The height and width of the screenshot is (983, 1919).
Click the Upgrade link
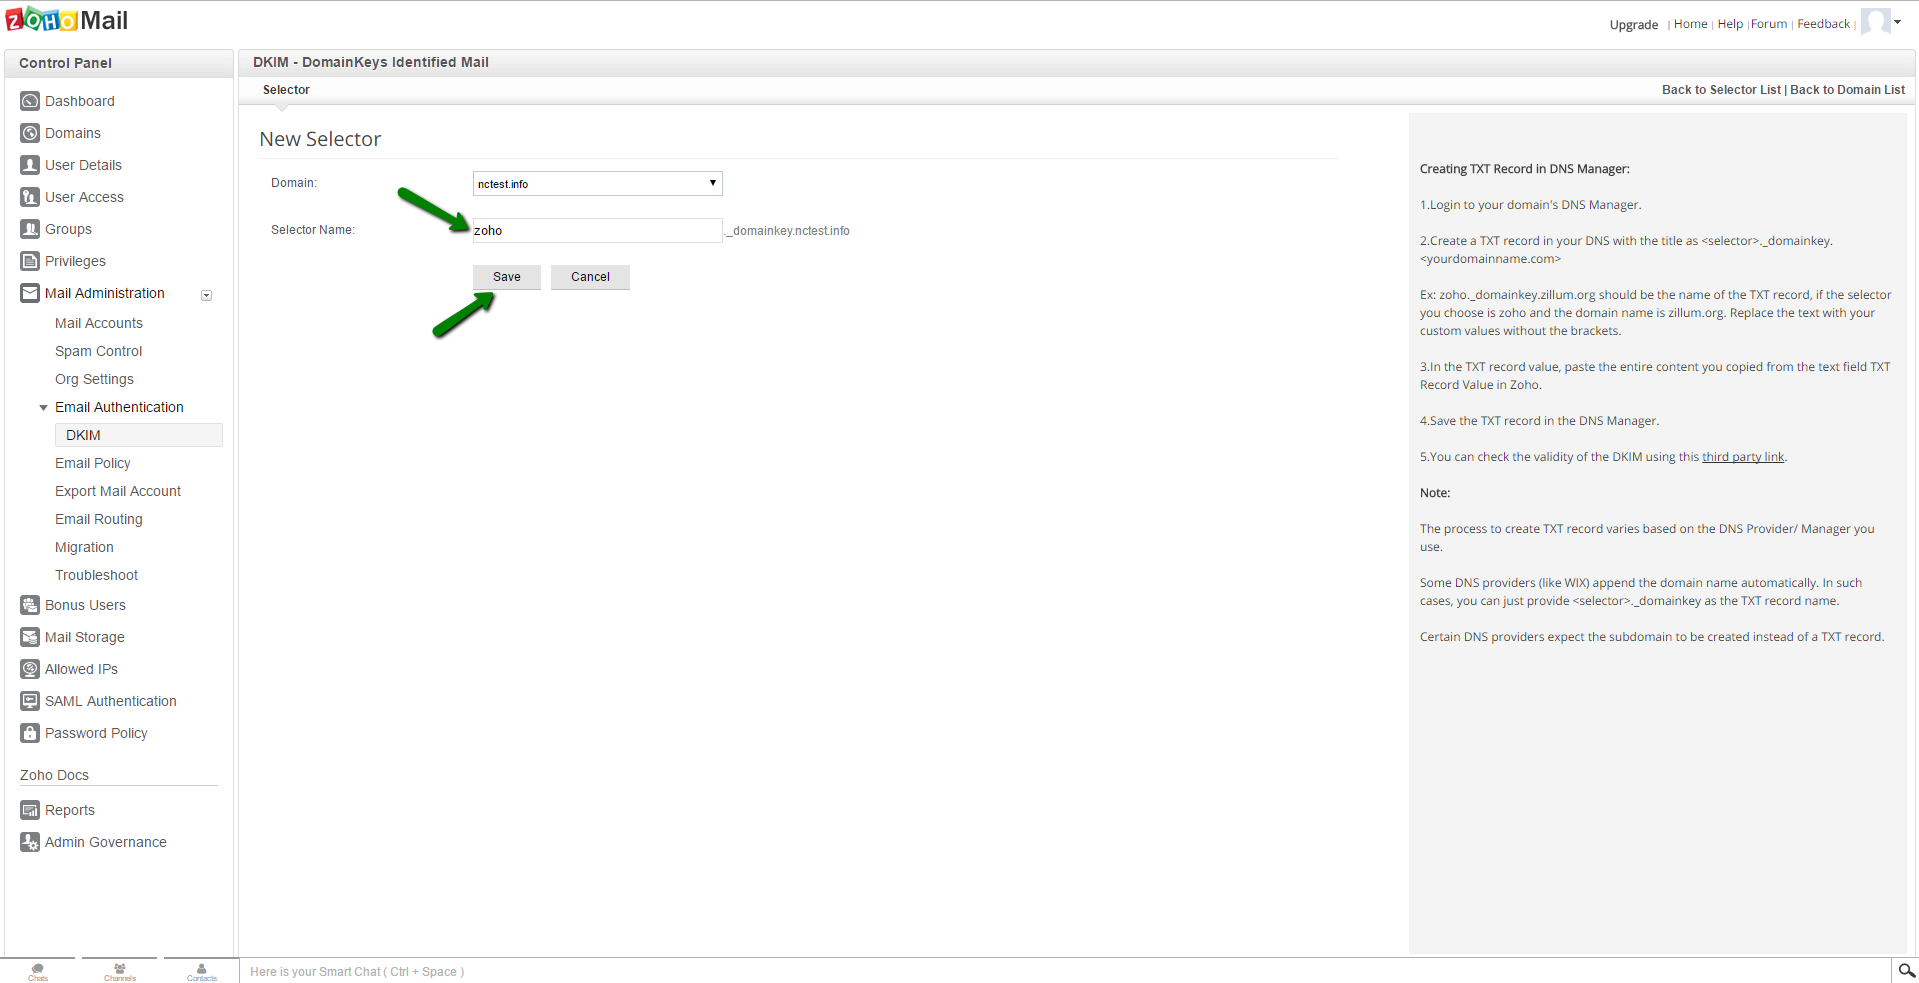coord(1634,25)
